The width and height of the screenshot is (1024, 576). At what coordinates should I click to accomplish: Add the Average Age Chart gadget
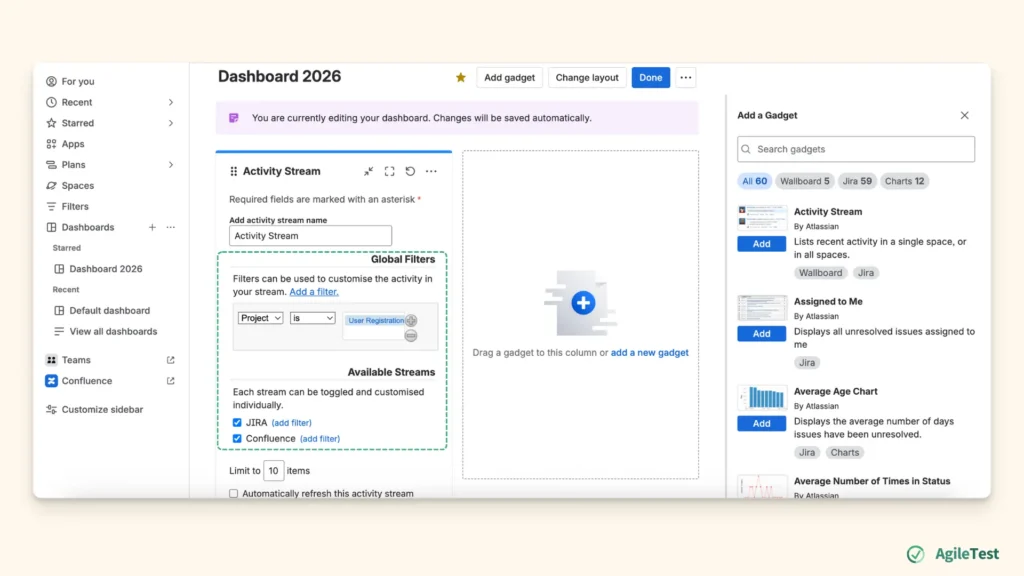click(x=761, y=423)
